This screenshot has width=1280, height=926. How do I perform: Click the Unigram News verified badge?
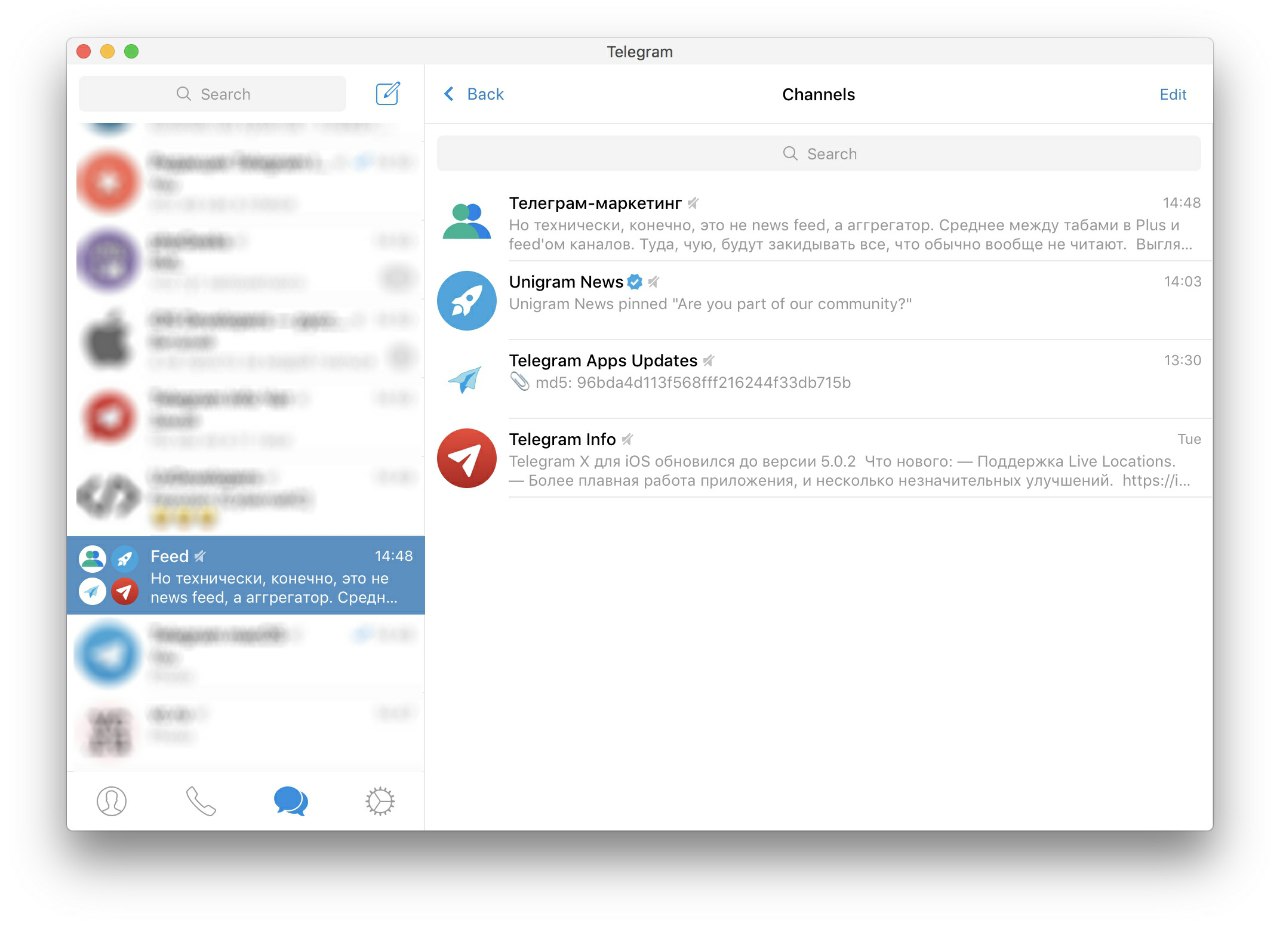click(635, 282)
